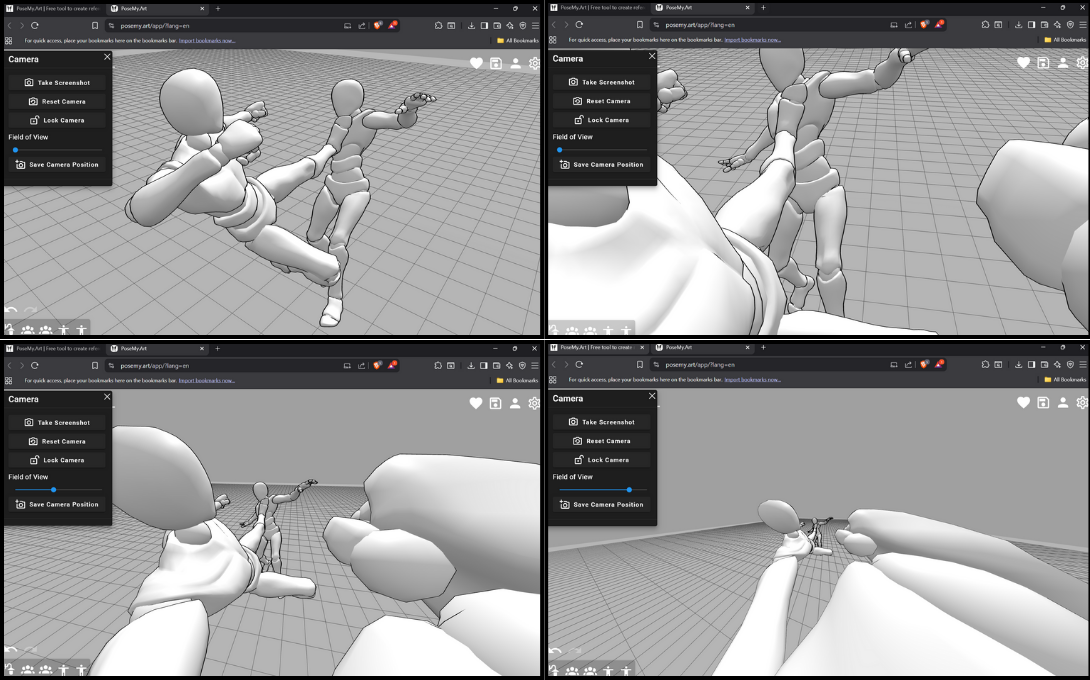Close the Camera panel in top-left window
The height and width of the screenshot is (680, 1090).
click(107, 57)
